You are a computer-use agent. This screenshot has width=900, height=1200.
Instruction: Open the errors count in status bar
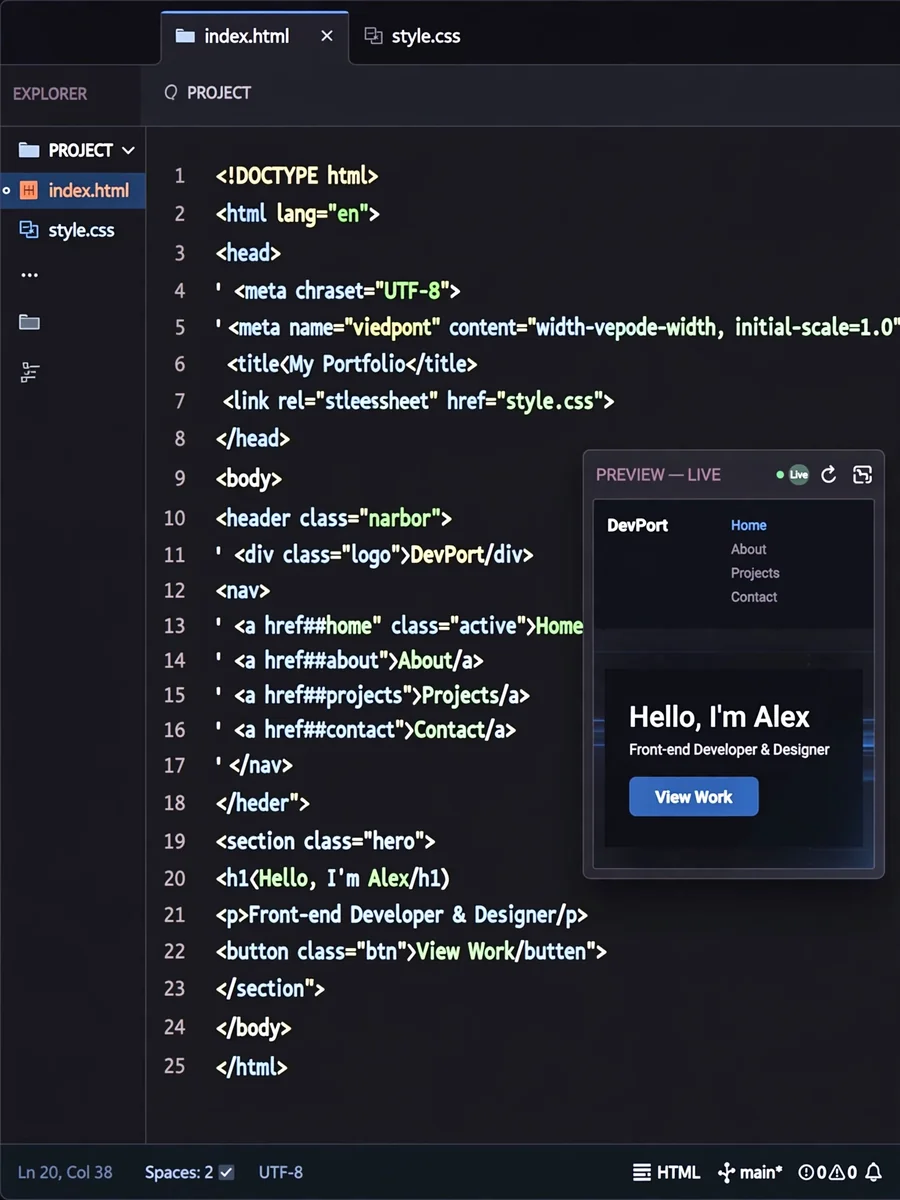pos(812,1172)
